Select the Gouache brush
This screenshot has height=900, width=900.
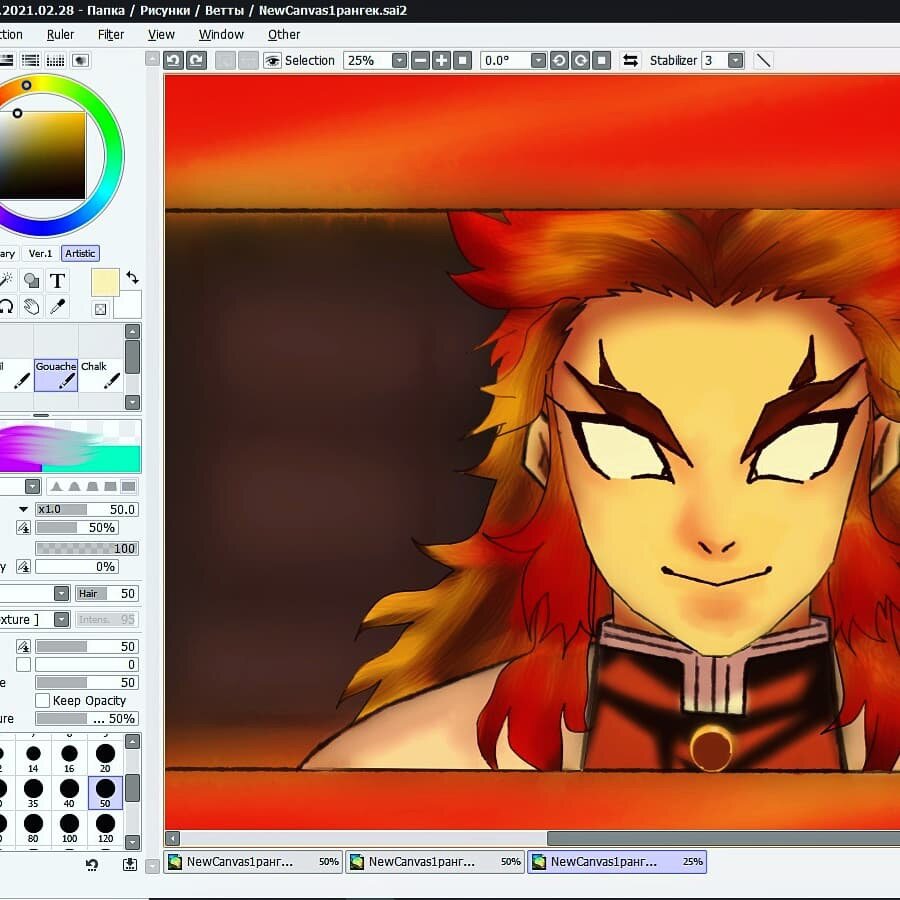[56, 375]
